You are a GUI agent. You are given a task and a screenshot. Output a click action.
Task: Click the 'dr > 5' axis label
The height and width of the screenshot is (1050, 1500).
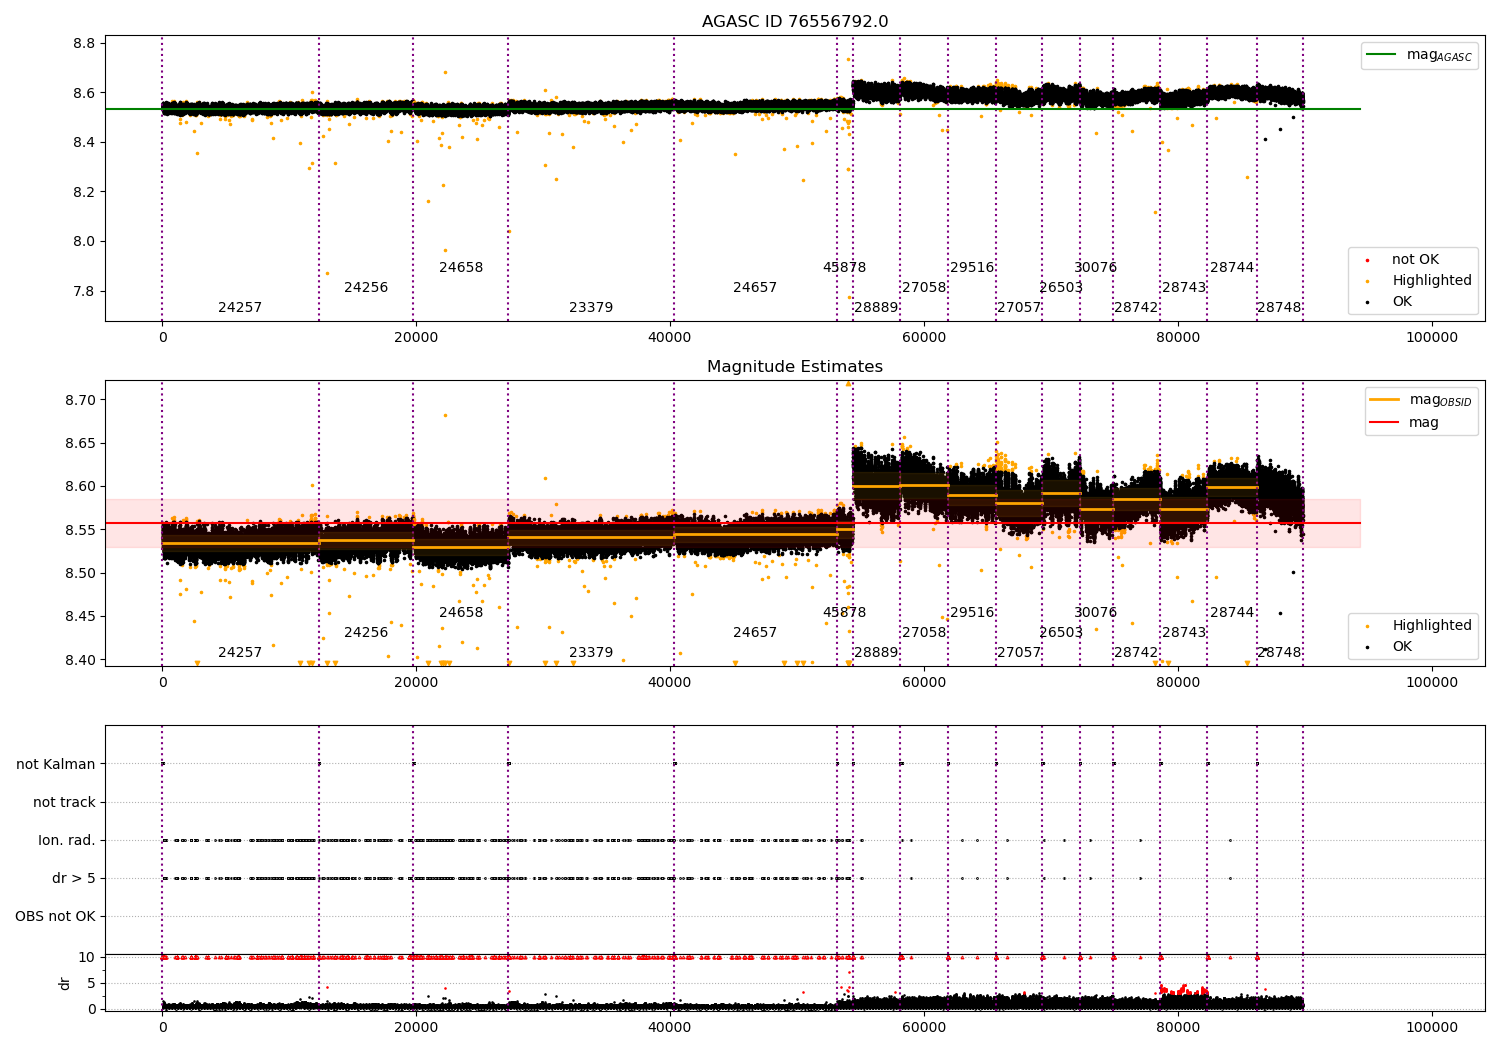(x=74, y=878)
